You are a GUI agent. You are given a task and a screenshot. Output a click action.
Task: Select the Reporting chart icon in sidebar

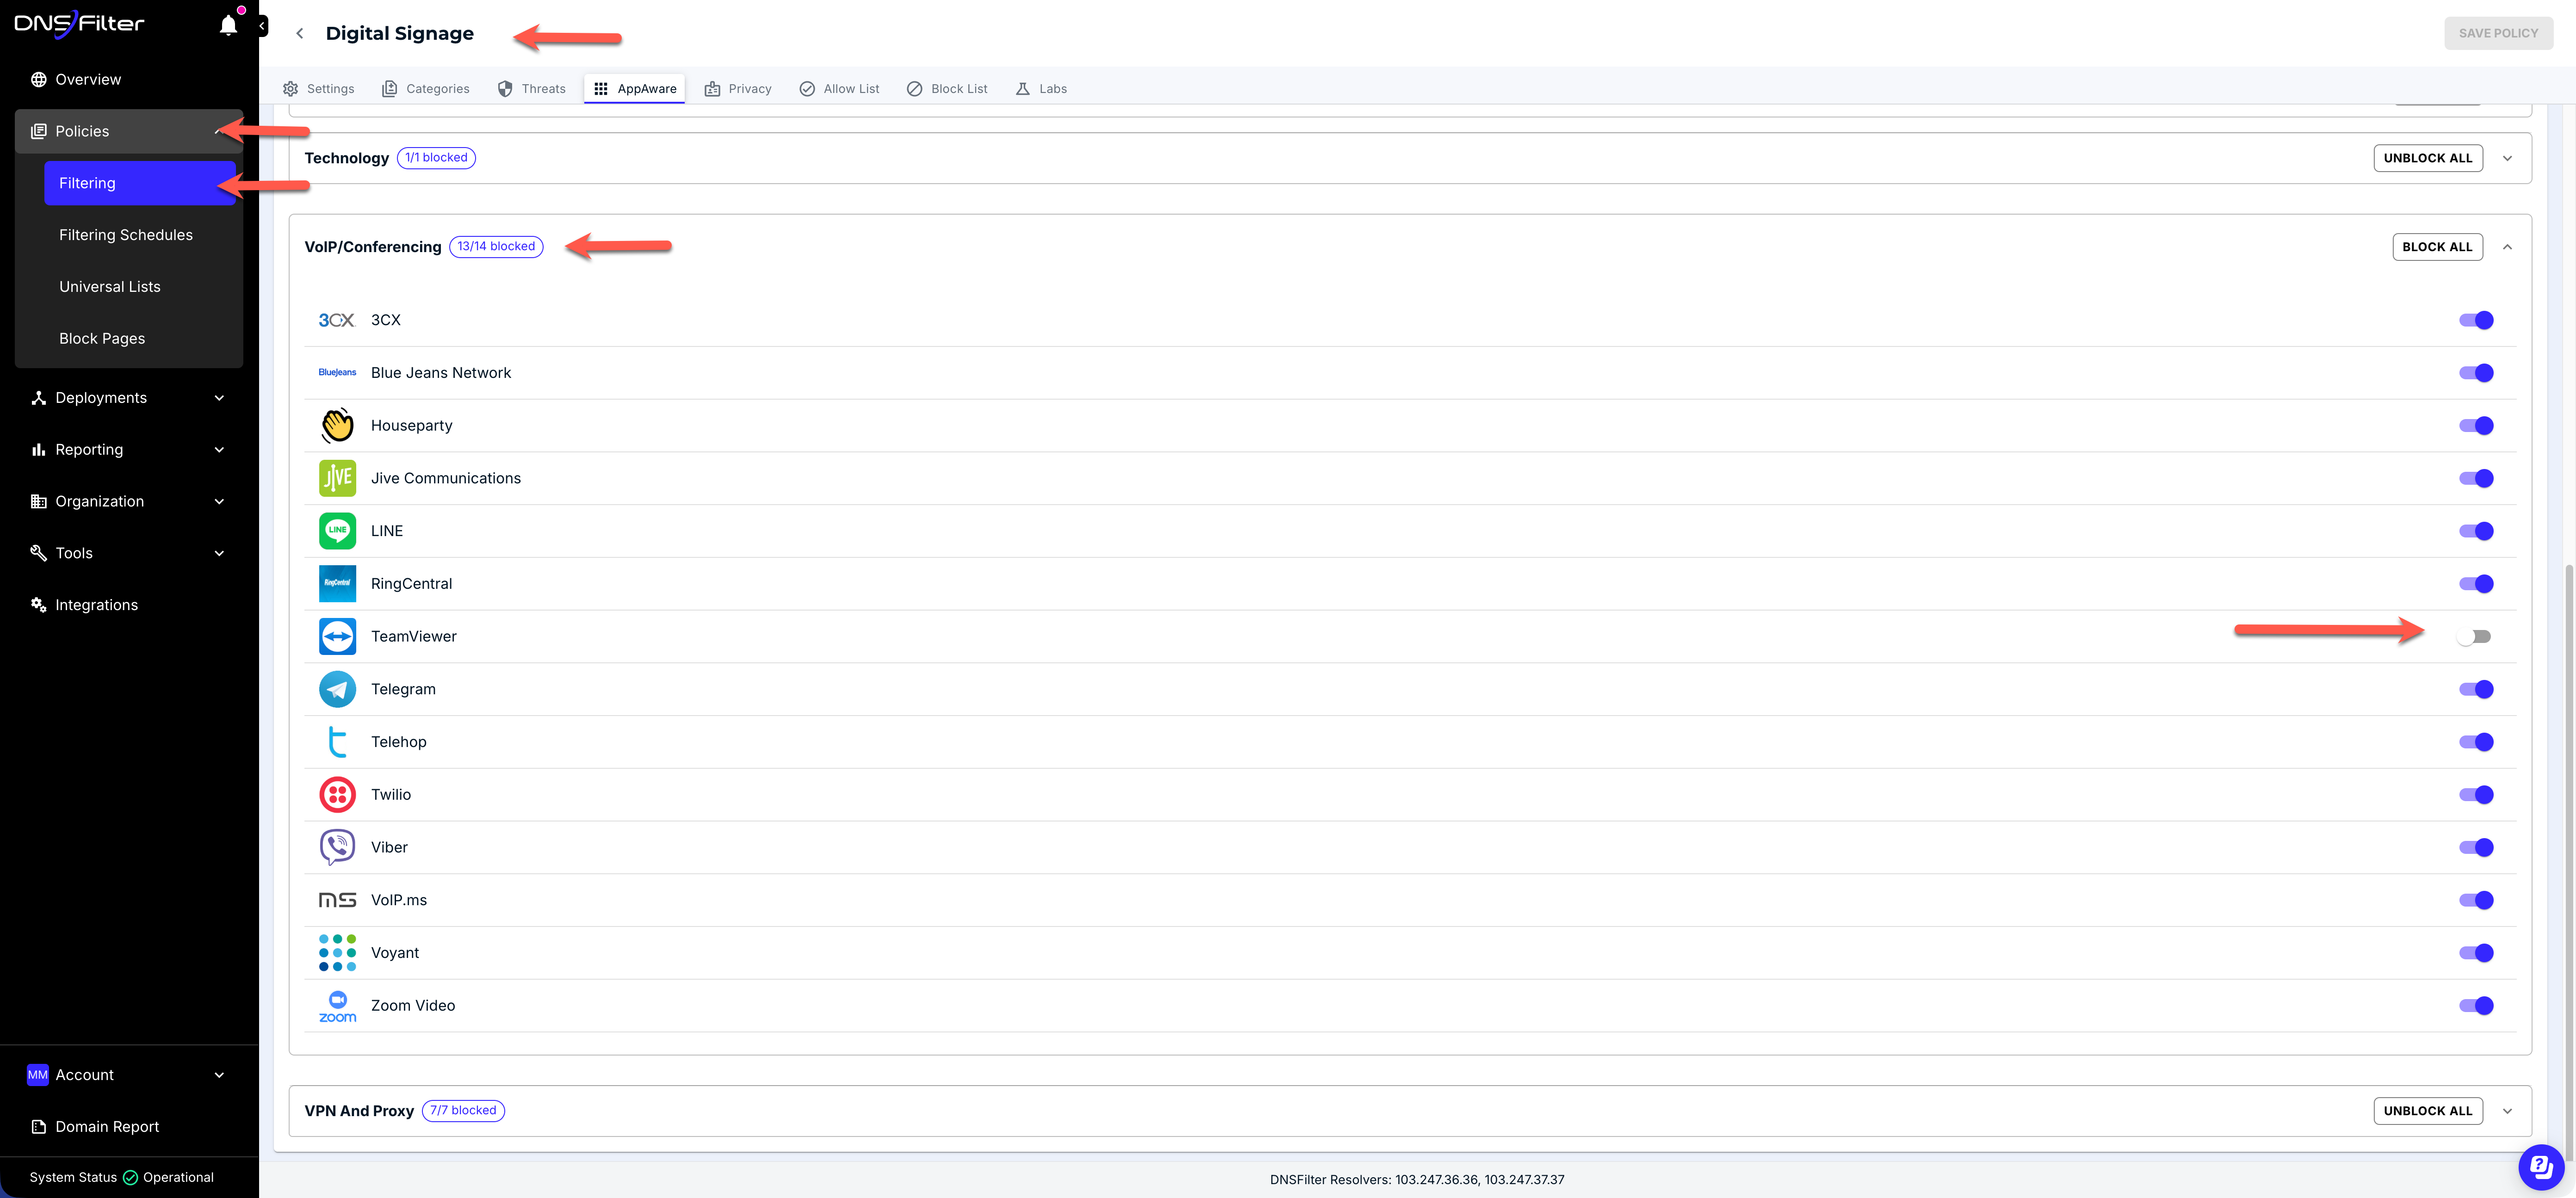[37, 449]
